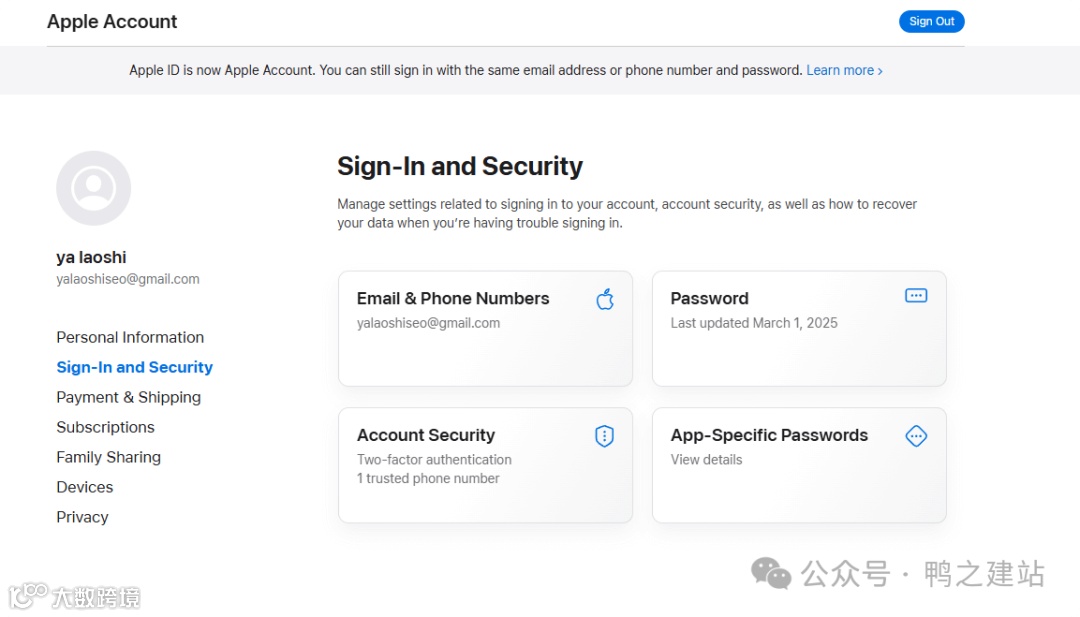The width and height of the screenshot is (1080, 617).
Task: Click the shield icon on Account Security
Action: (604, 436)
